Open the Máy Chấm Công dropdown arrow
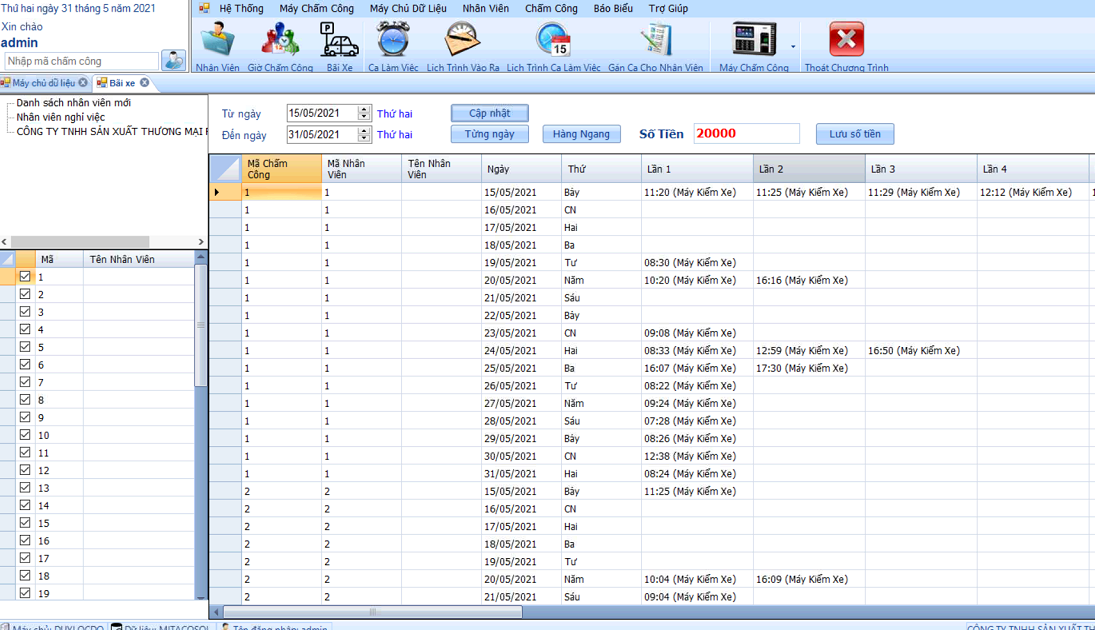This screenshot has width=1095, height=630. 793,47
